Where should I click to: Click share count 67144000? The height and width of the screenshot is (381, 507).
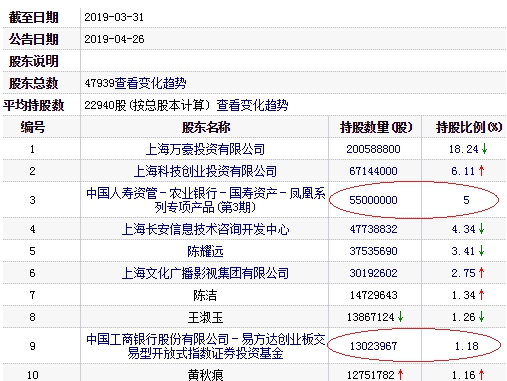[373, 171]
